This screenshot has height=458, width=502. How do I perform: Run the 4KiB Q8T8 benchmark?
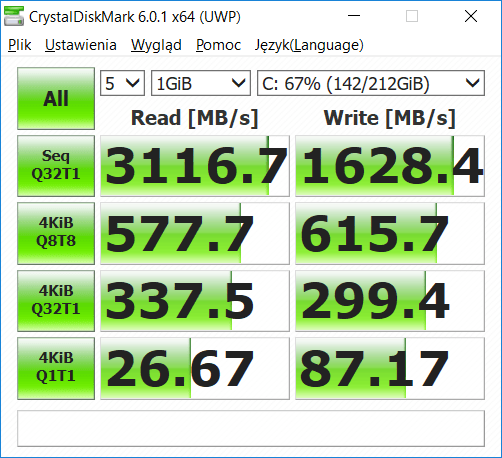pyautogui.click(x=56, y=233)
